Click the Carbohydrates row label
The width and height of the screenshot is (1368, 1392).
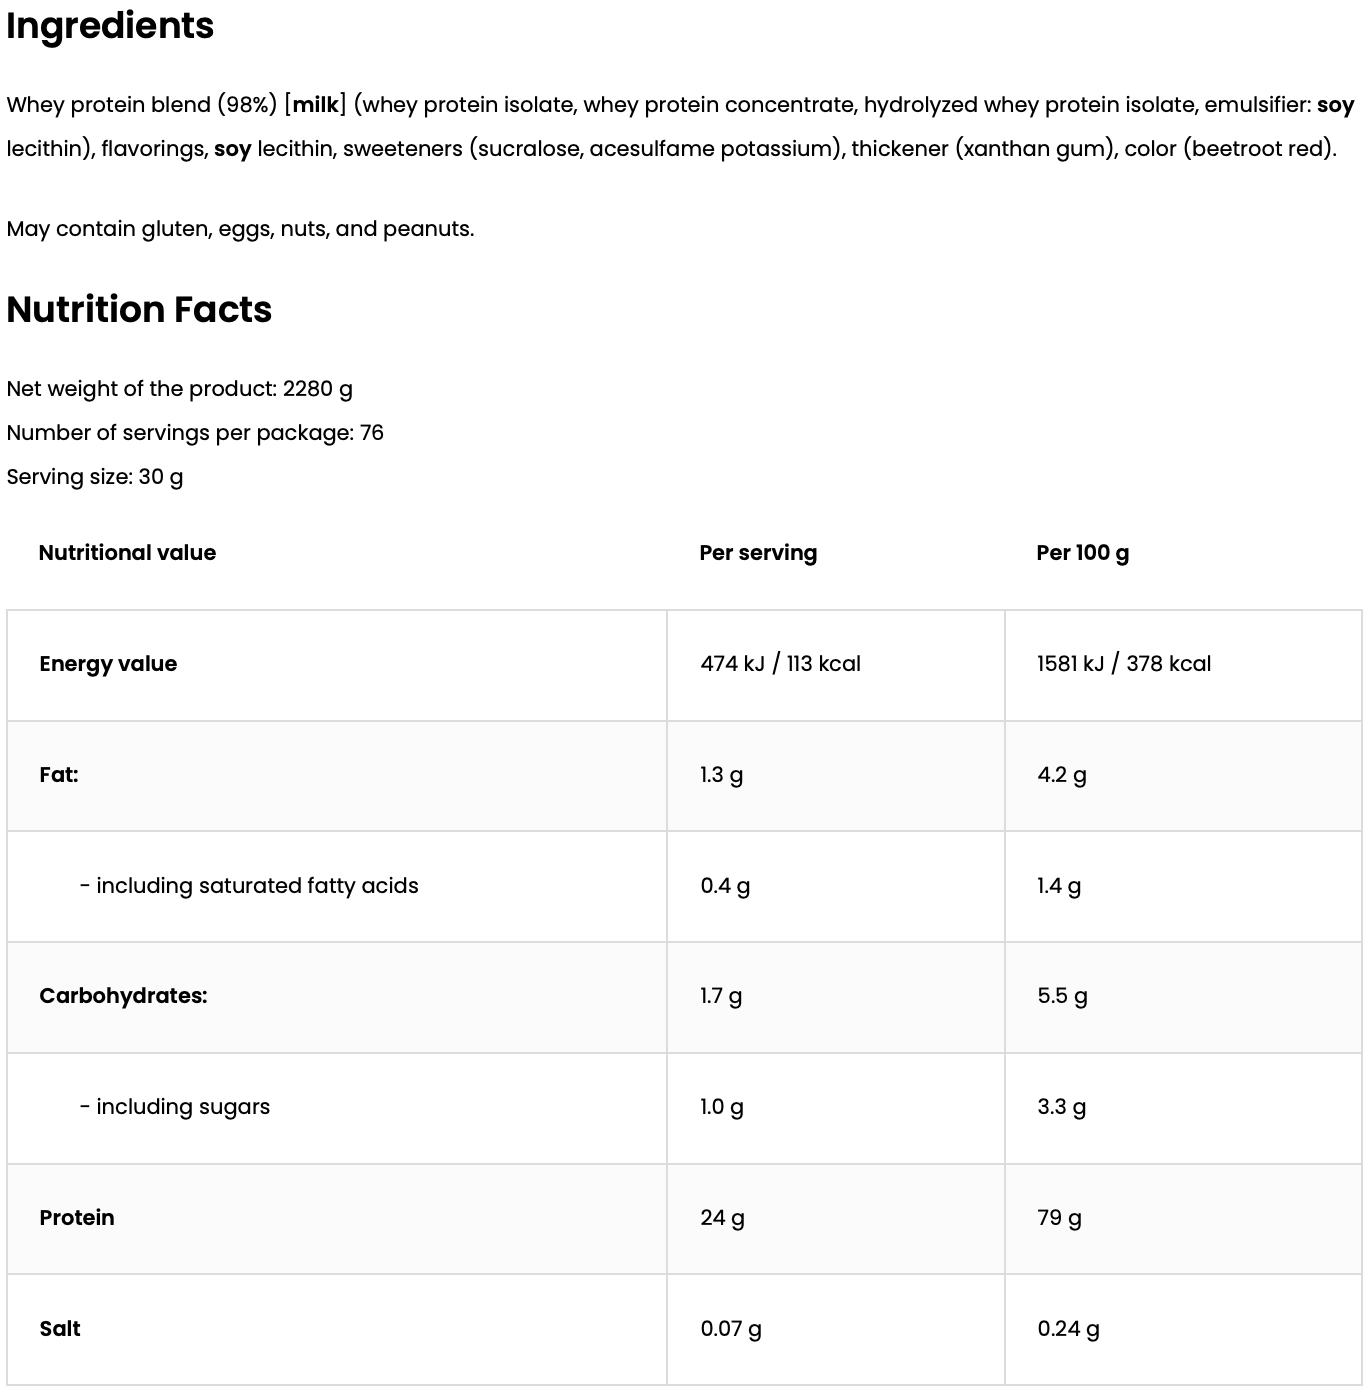(x=123, y=996)
